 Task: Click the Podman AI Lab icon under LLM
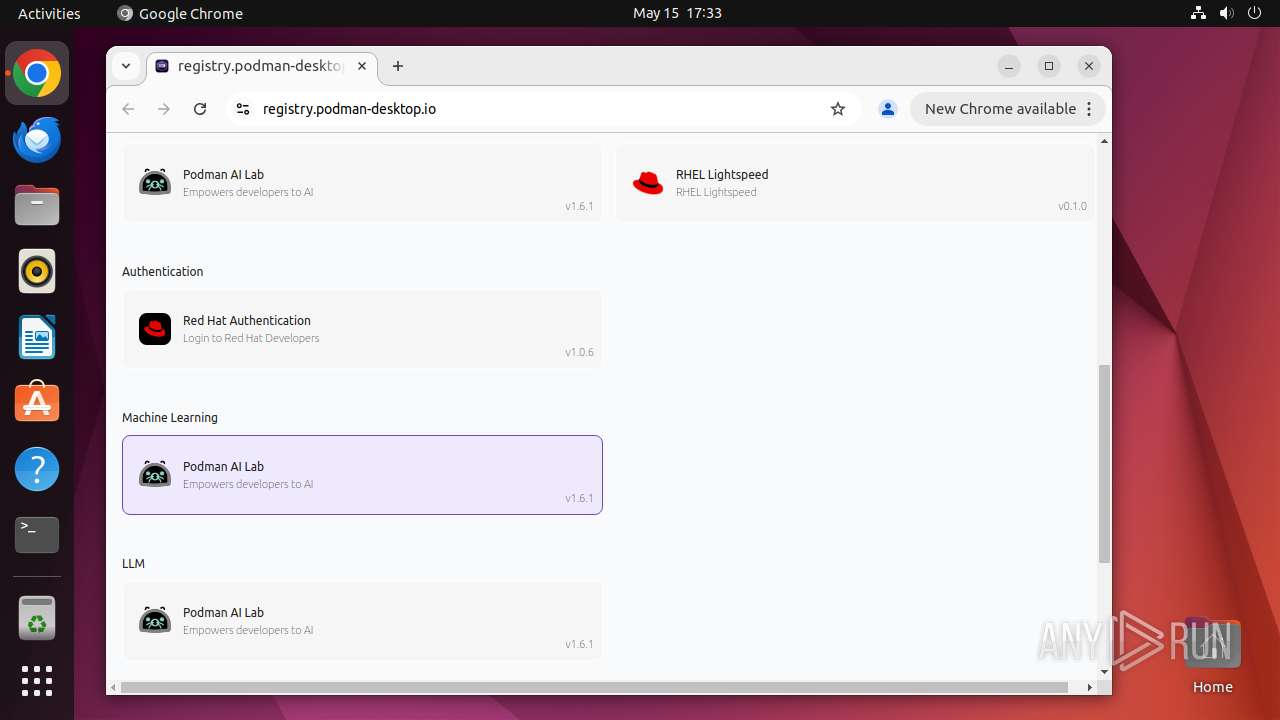[x=155, y=620]
